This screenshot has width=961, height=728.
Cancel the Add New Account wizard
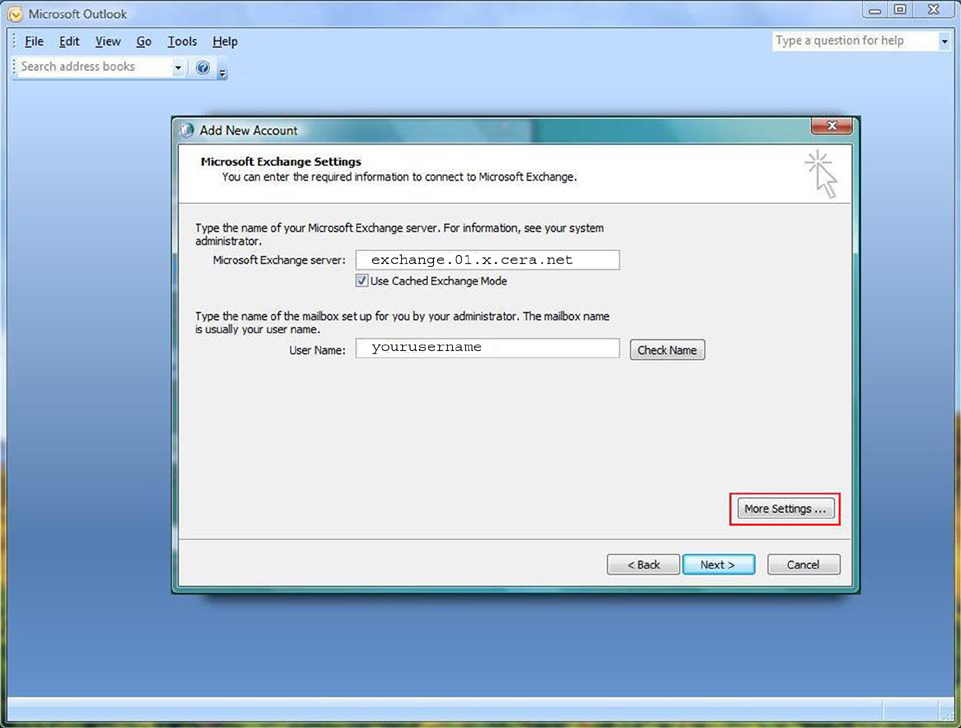pos(803,564)
